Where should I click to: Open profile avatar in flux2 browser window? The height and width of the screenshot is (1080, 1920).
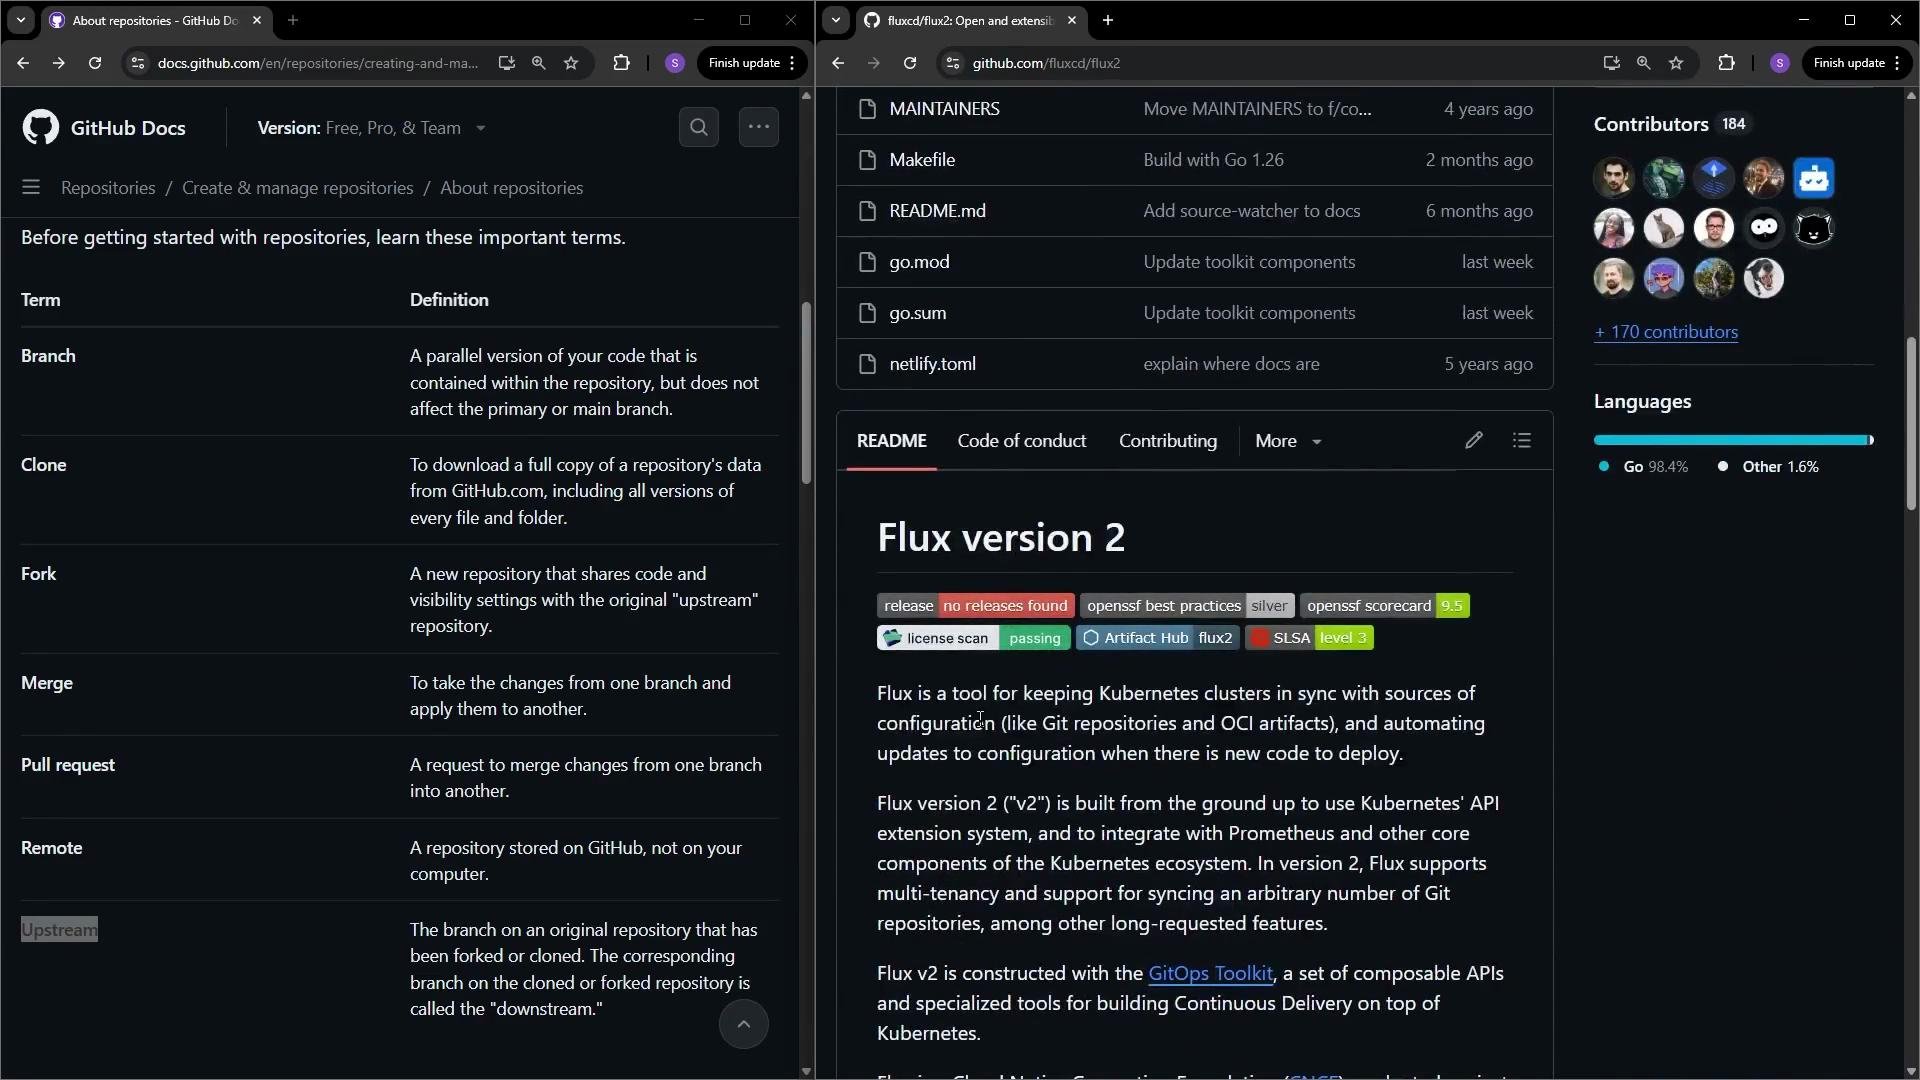pos(1780,63)
